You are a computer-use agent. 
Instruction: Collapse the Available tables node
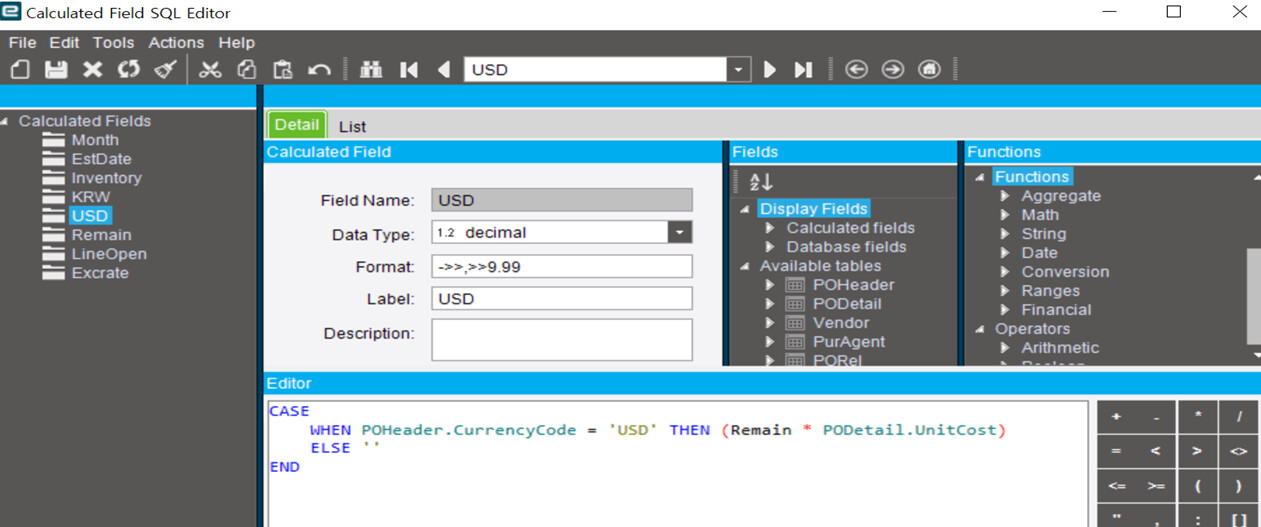coord(745,266)
